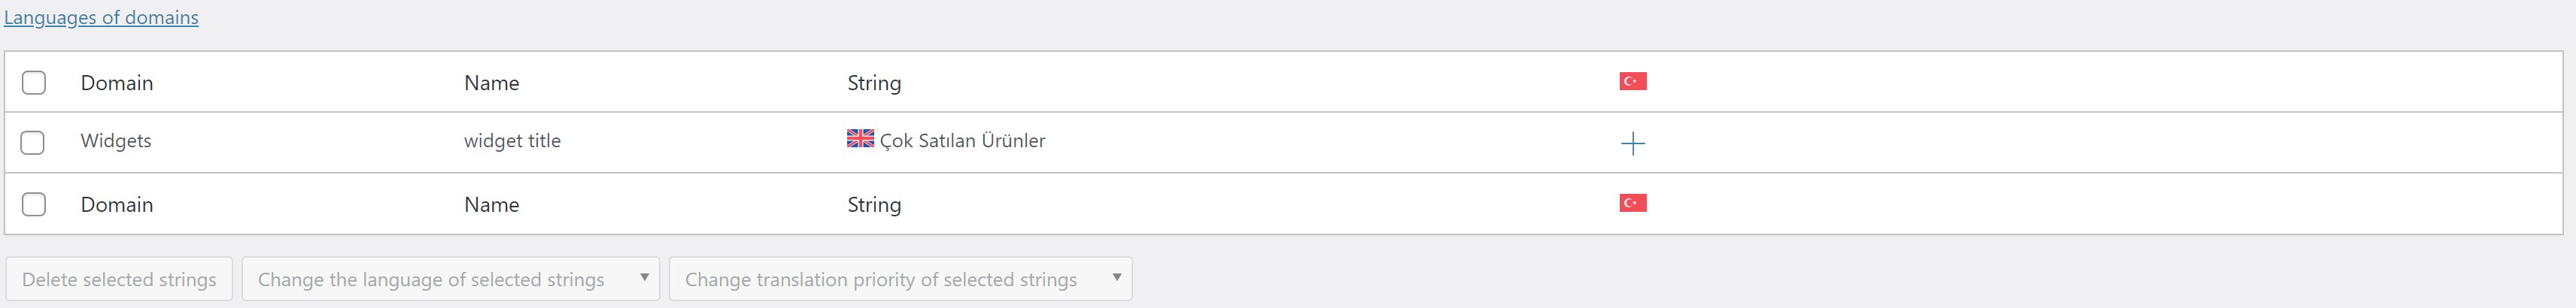This screenshot has width=2576, height=308.
Task: Click the Domain column header at the top
Action: [x=117, y=83]
